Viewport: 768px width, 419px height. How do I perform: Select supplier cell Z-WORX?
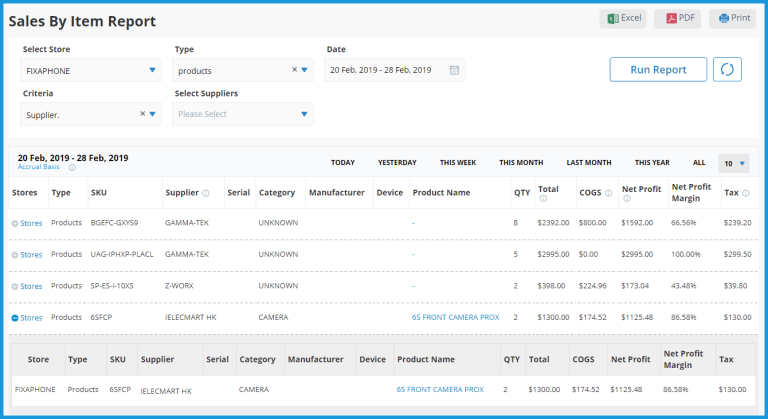(179, 286)
